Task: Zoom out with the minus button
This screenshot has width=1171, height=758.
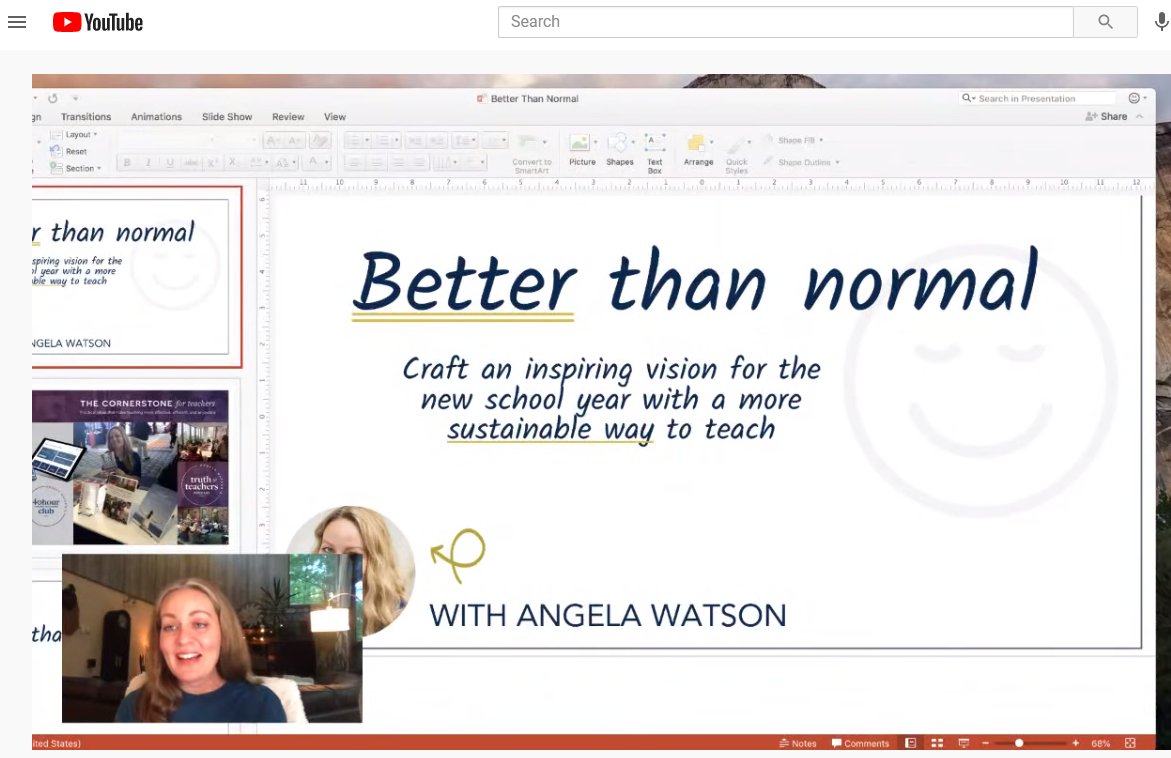Action: [x=986, y=743]
